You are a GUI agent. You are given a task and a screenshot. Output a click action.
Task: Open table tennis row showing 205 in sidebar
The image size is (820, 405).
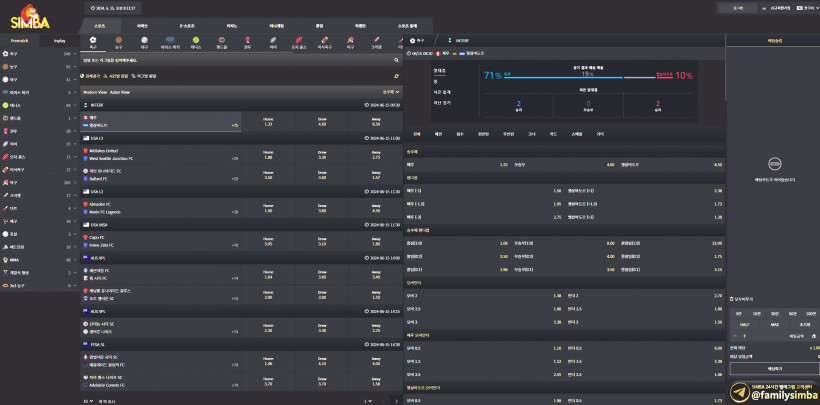pos(39,183)
